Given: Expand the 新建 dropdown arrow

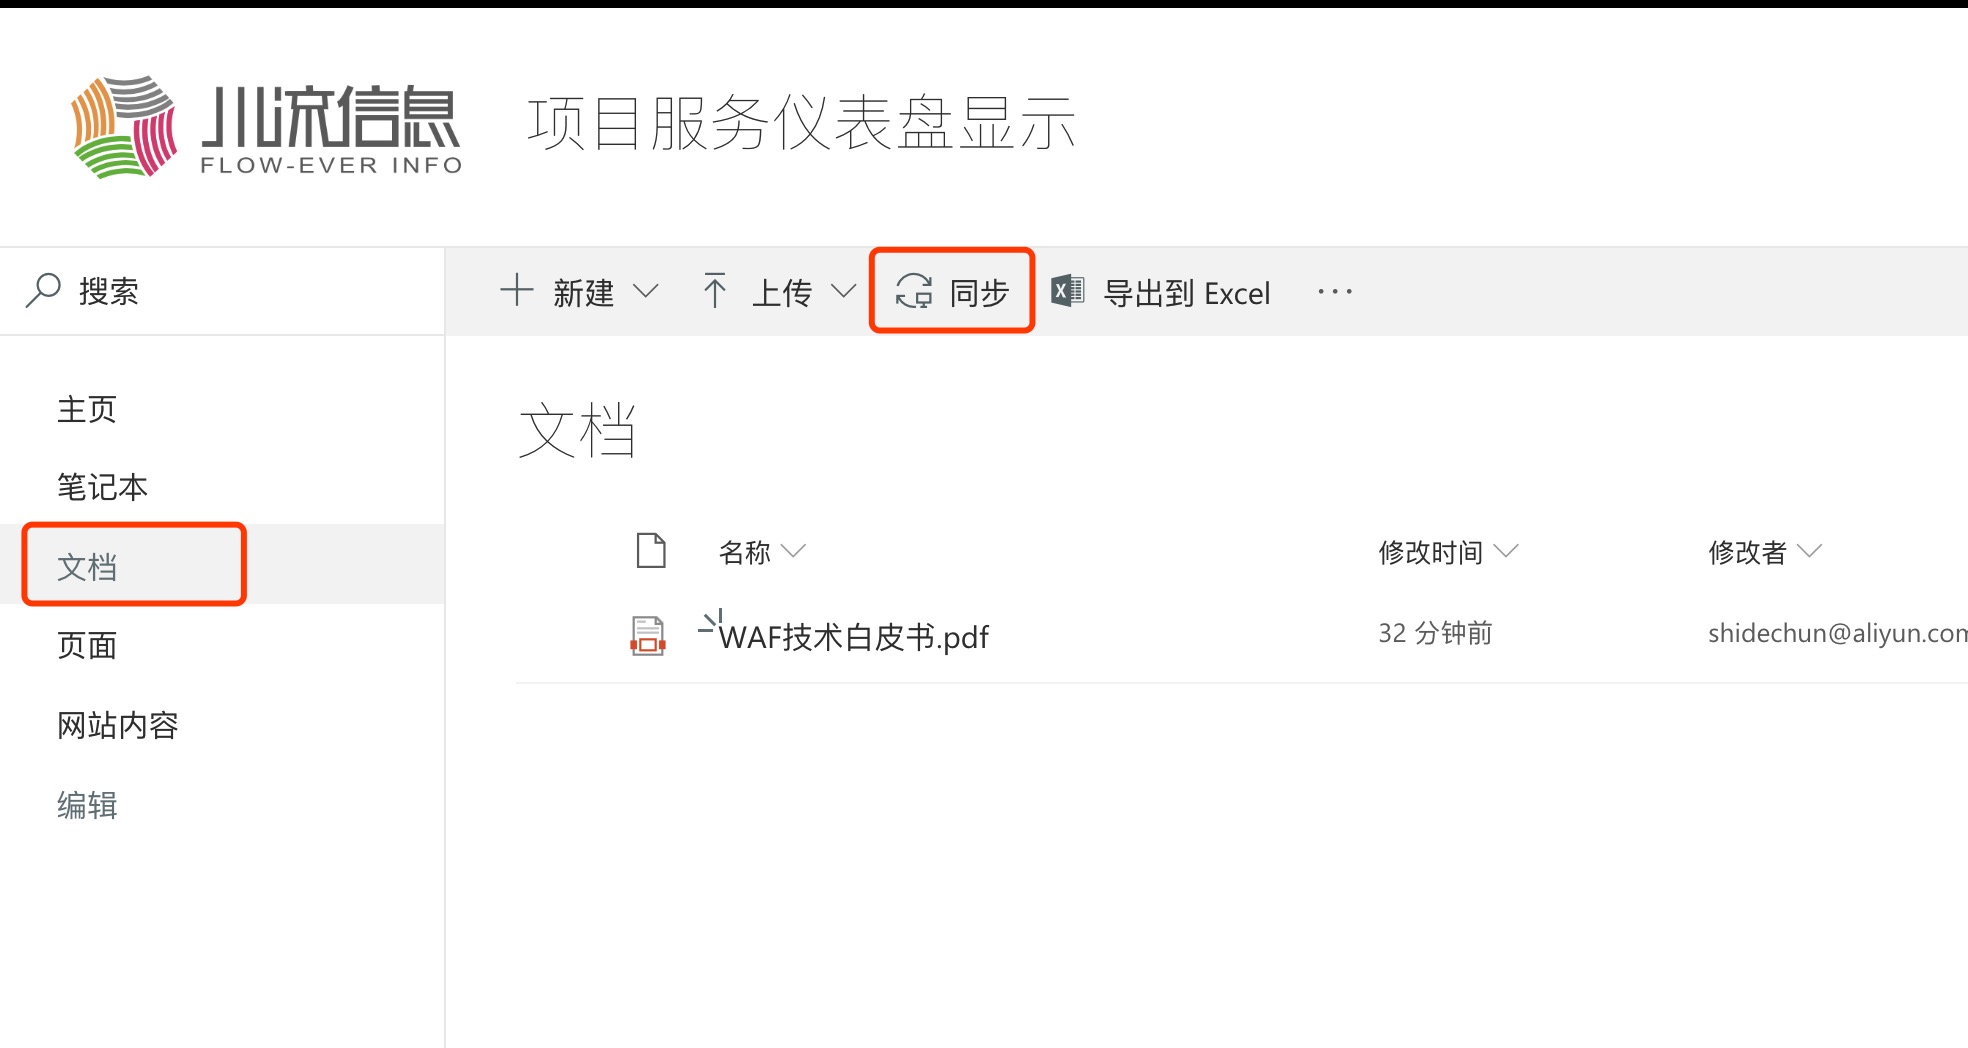Looking at the screenshot, I should tap(646, 291).
